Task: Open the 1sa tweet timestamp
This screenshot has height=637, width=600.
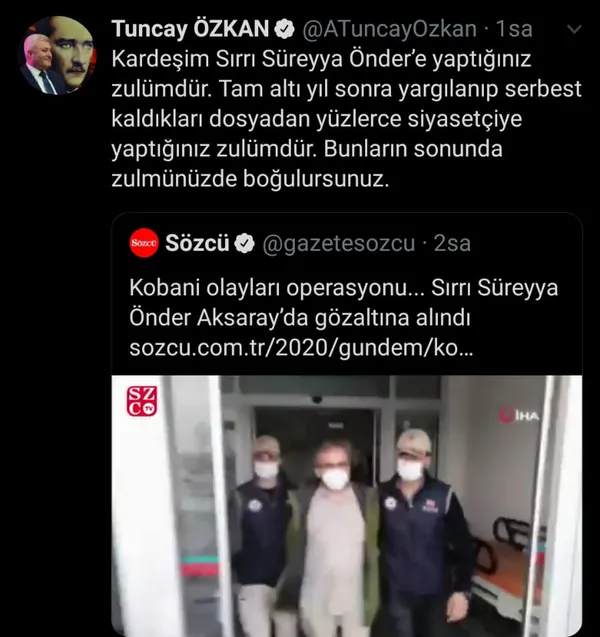Action: click(514, 29)
